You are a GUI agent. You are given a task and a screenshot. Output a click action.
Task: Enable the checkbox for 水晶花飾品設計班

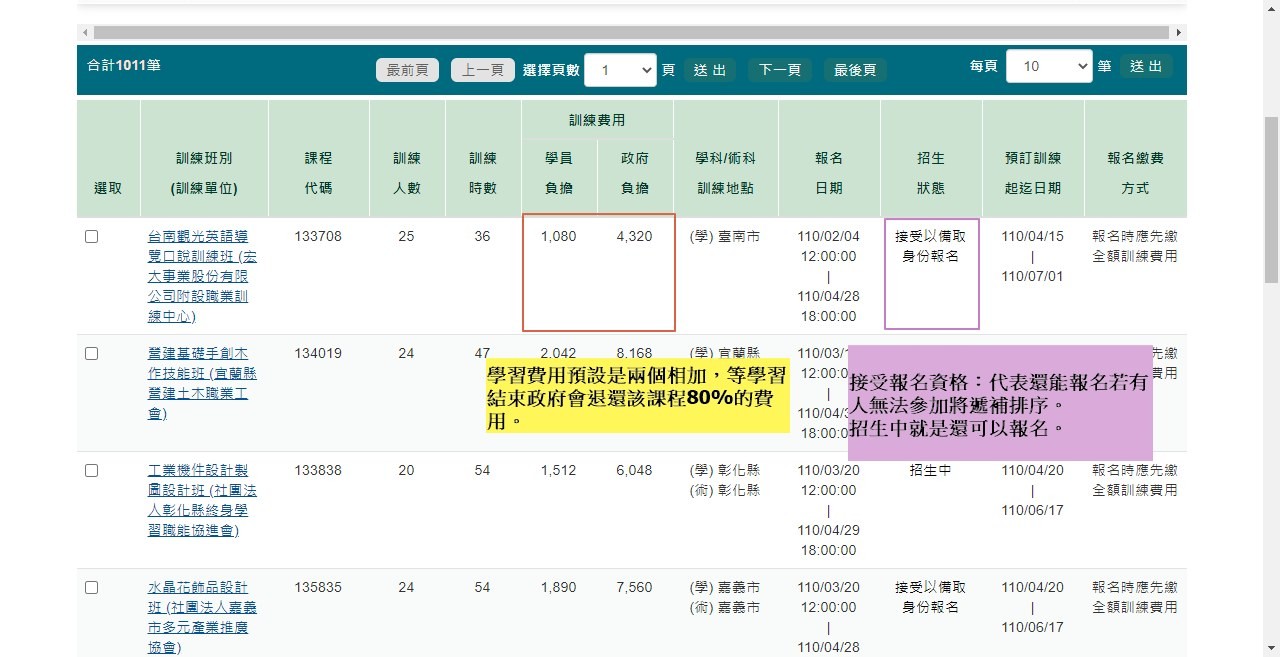coord(92,587)
